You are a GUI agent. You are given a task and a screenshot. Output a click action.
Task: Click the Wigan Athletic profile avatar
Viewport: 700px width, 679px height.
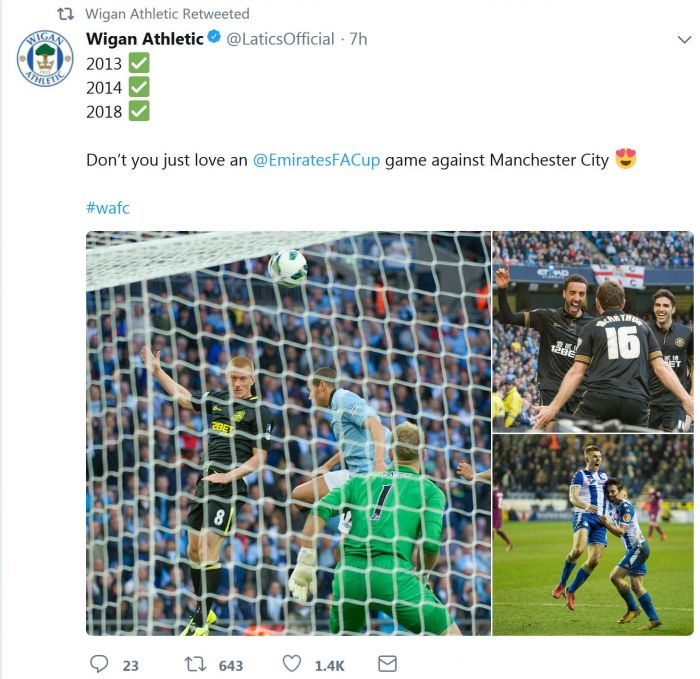[x=45, y=58]
